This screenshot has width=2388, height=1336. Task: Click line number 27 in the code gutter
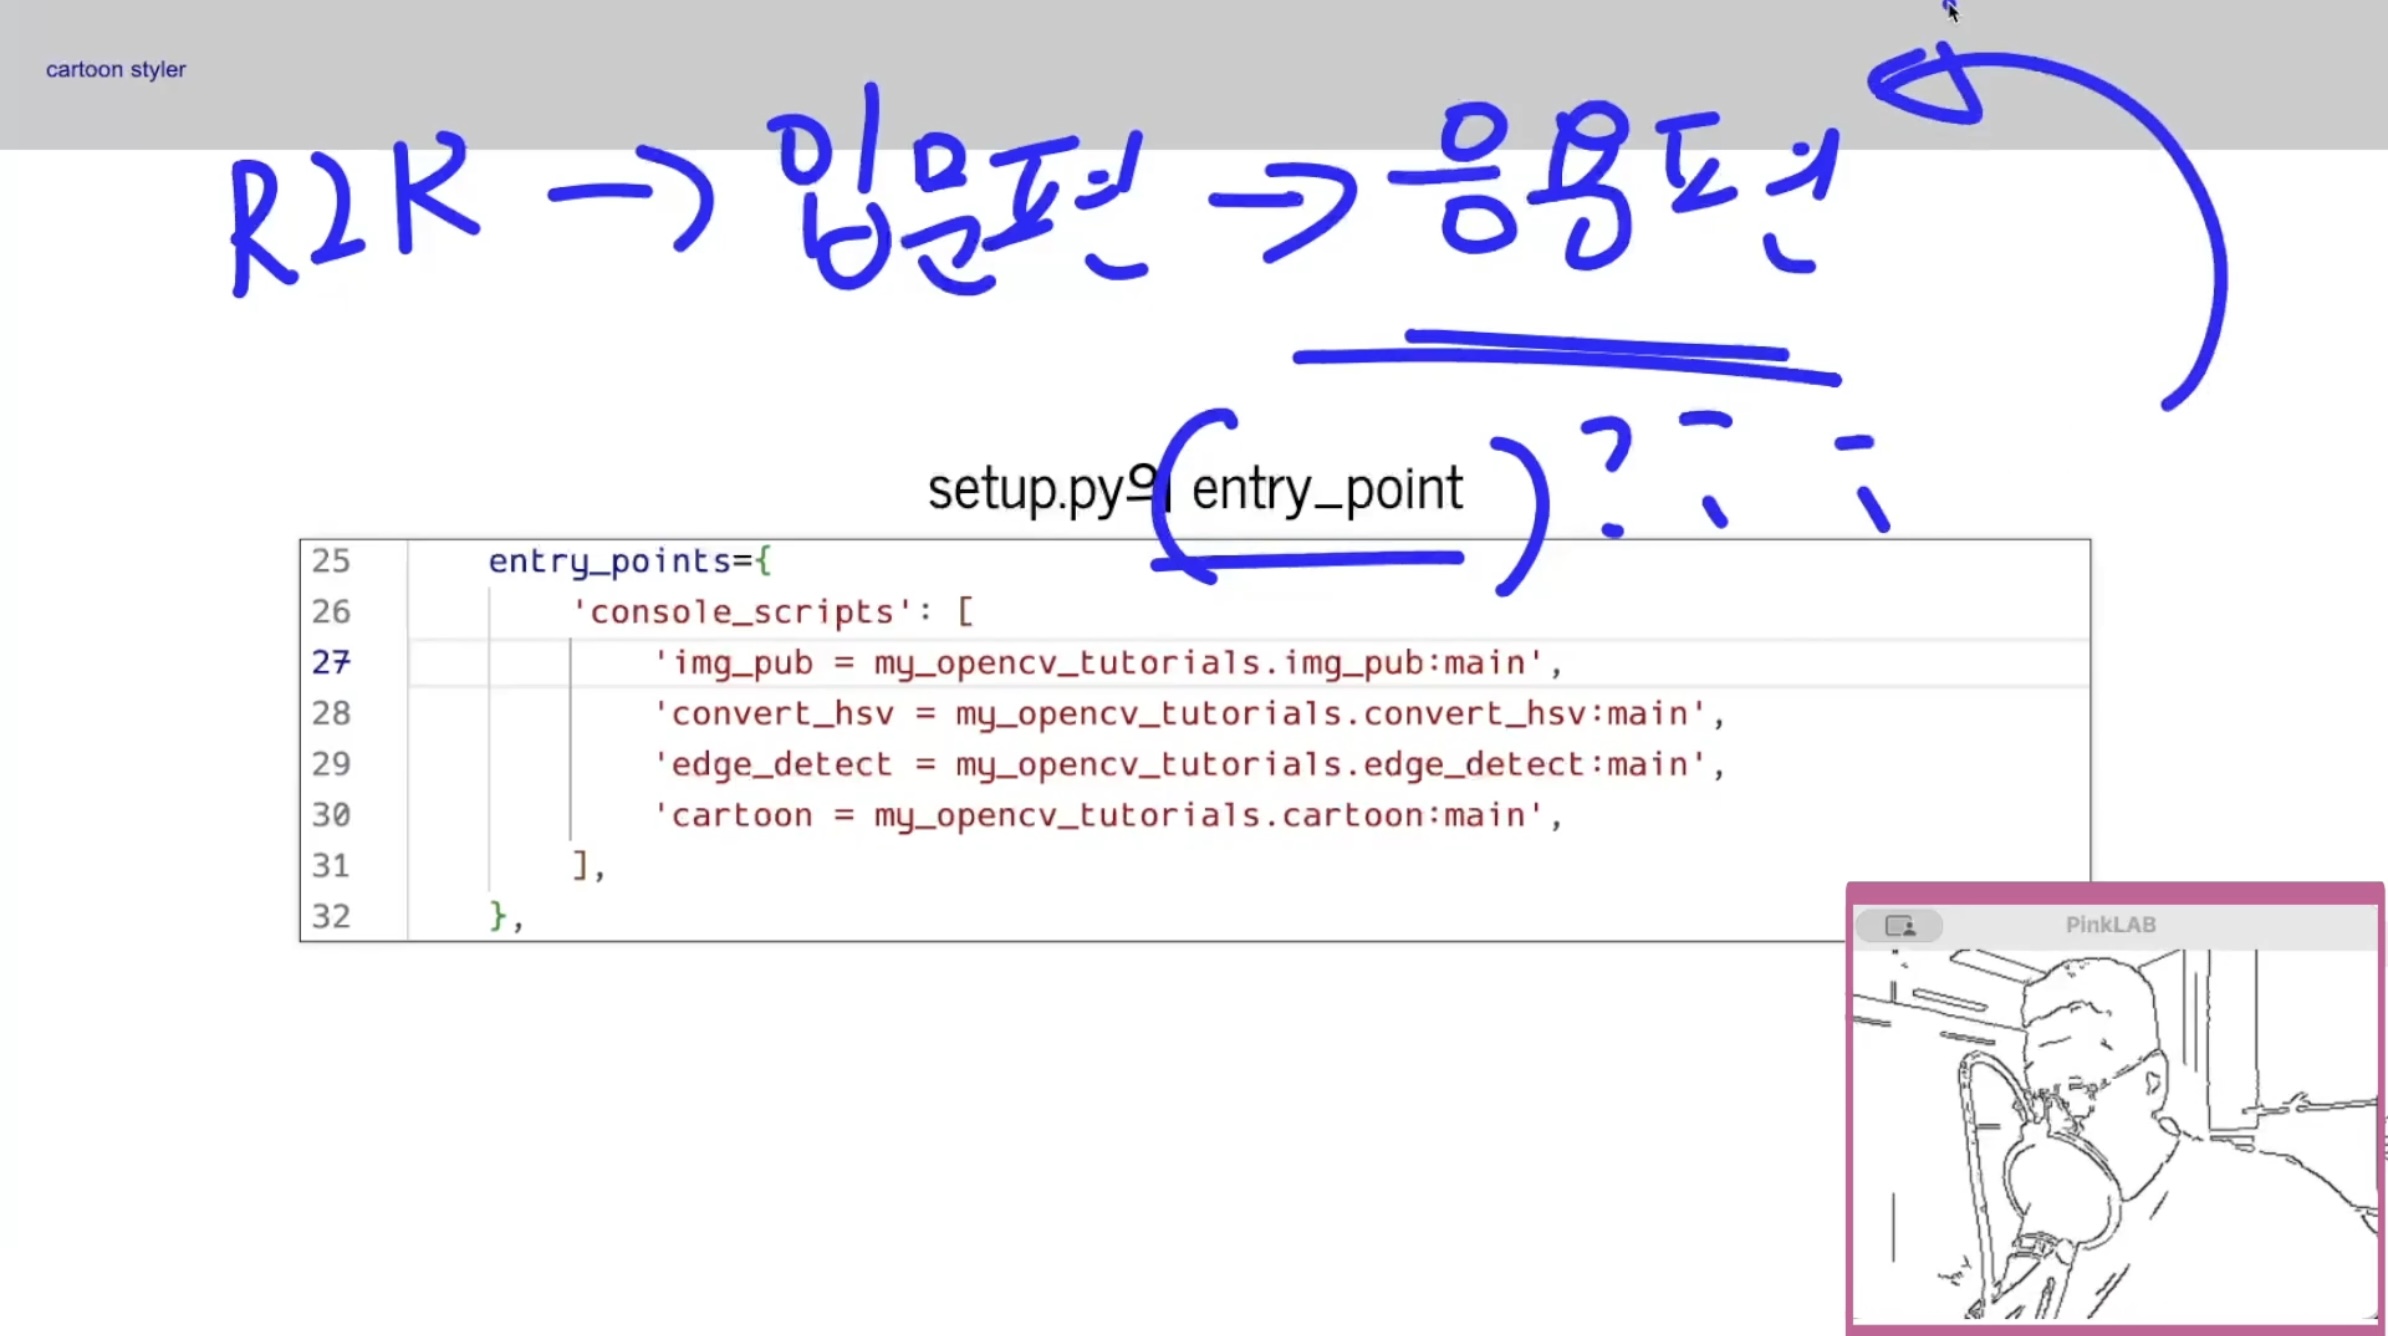pyautogui.click(x=331, y=663)
